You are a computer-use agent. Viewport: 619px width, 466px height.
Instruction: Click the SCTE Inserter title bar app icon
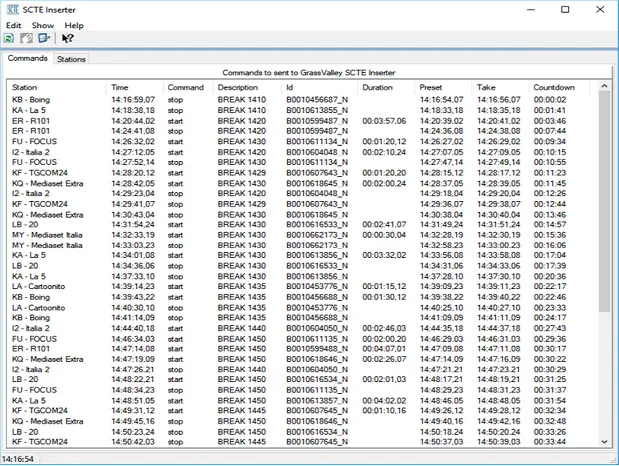tap(11, 9)
